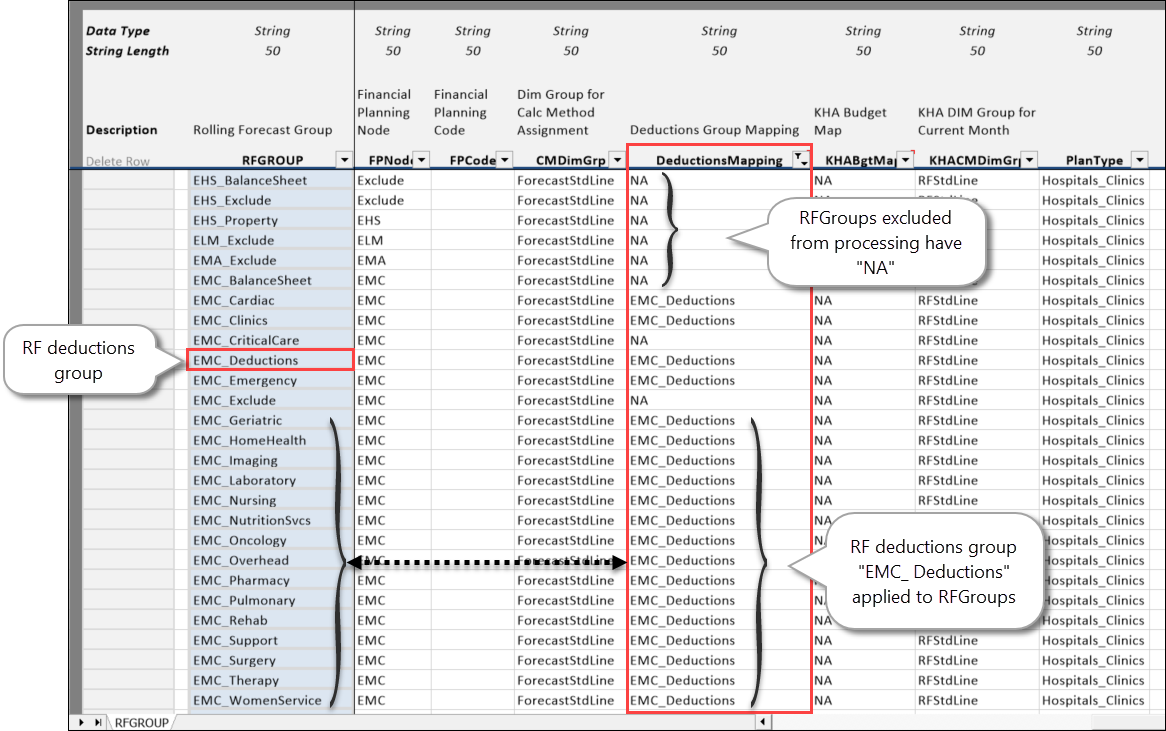Open the KHABgtMap column filter dropdown
The height and width of the screenshot is (731, 1166).
pyautogui.click(x=906, y=160)
